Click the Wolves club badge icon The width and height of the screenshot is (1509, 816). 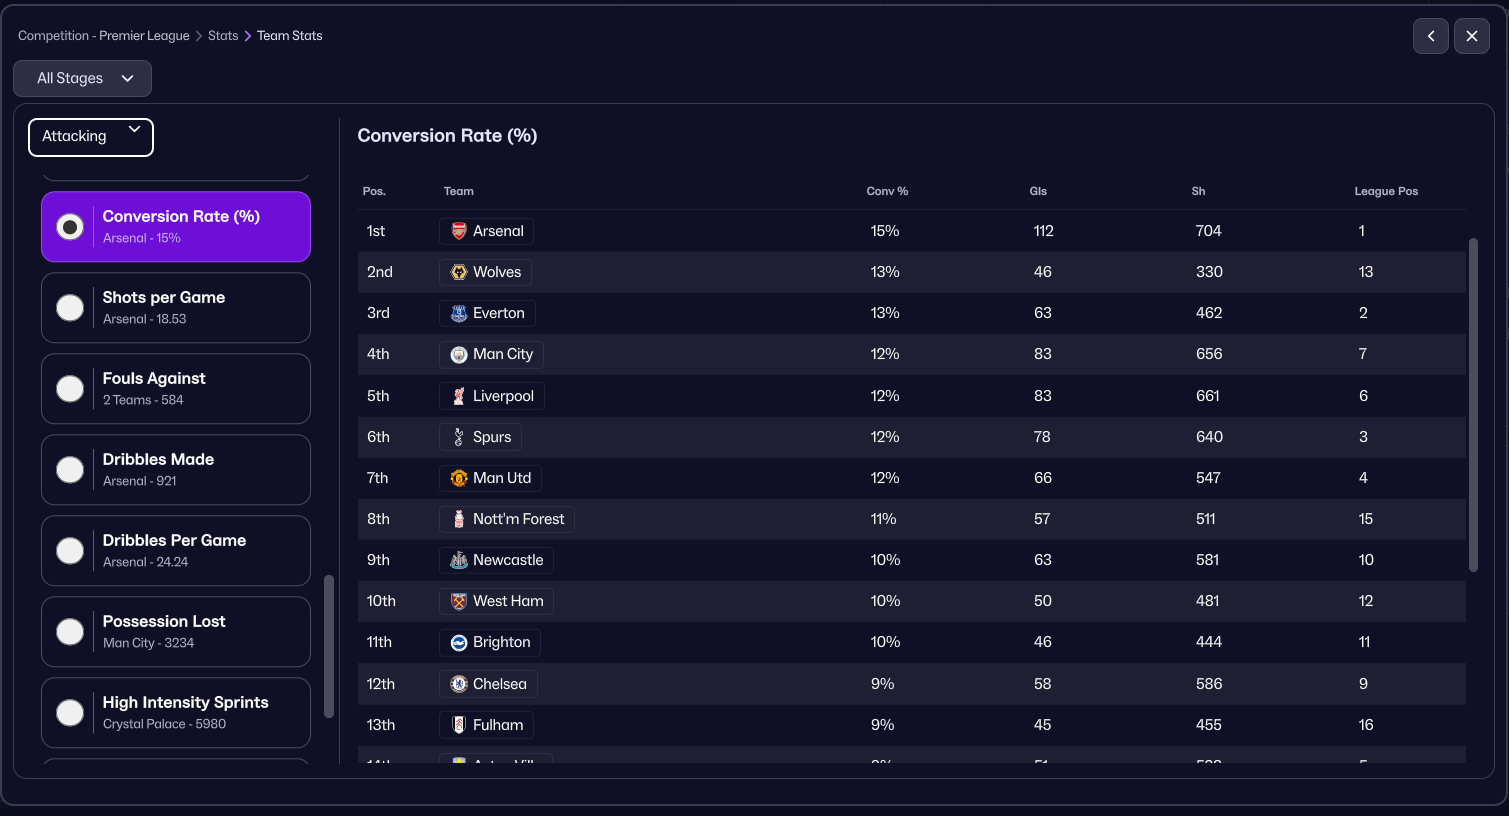[459, 272]
